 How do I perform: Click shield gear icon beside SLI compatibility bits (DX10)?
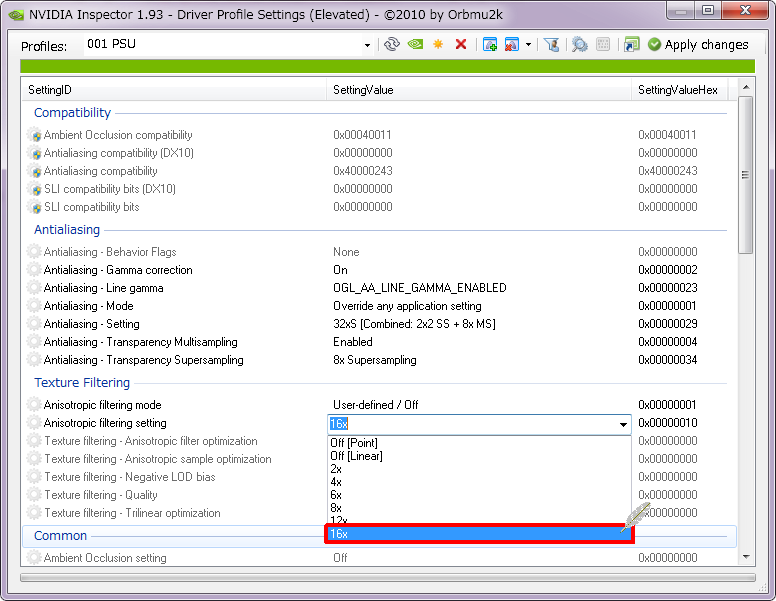click(34, 189)
